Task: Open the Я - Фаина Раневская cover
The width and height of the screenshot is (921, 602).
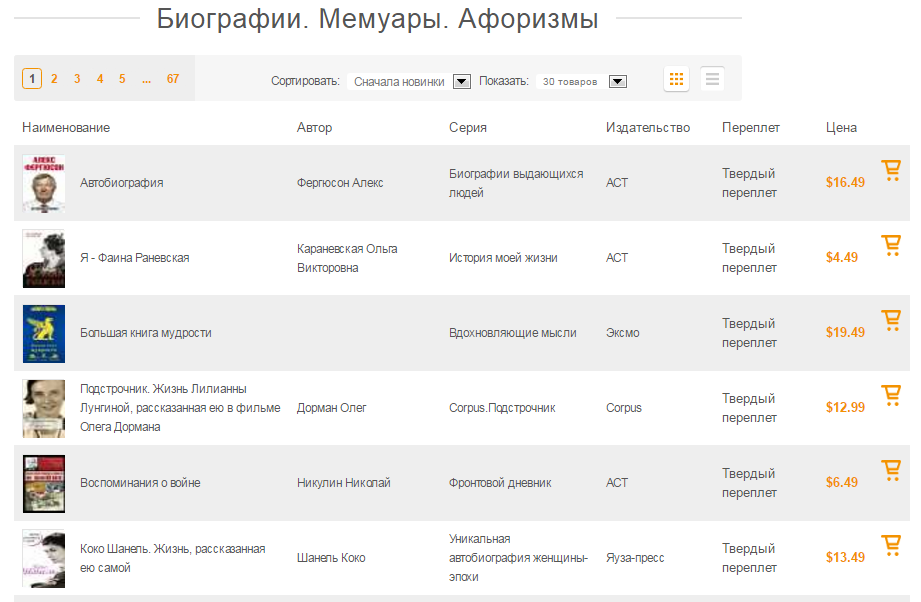Action: click(44, 258)
